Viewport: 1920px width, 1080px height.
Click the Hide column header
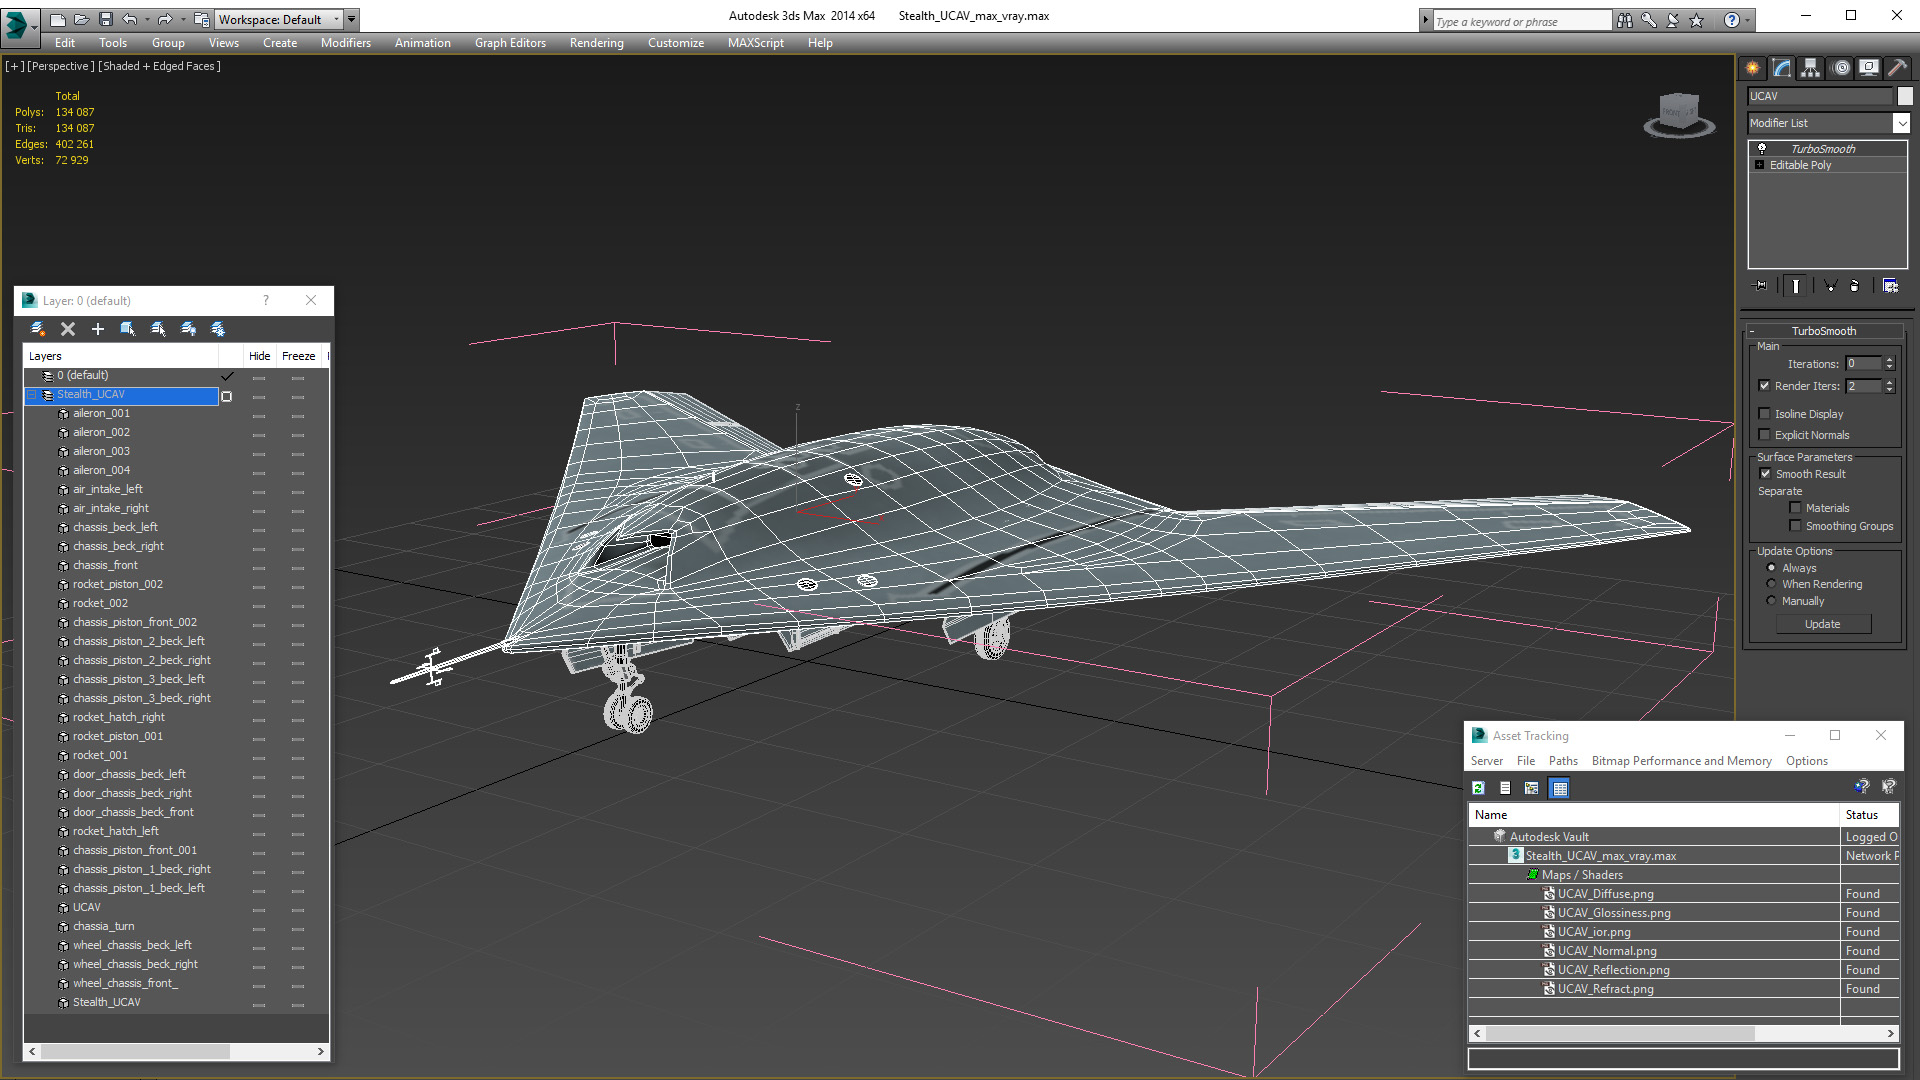(x=260, y=356)
